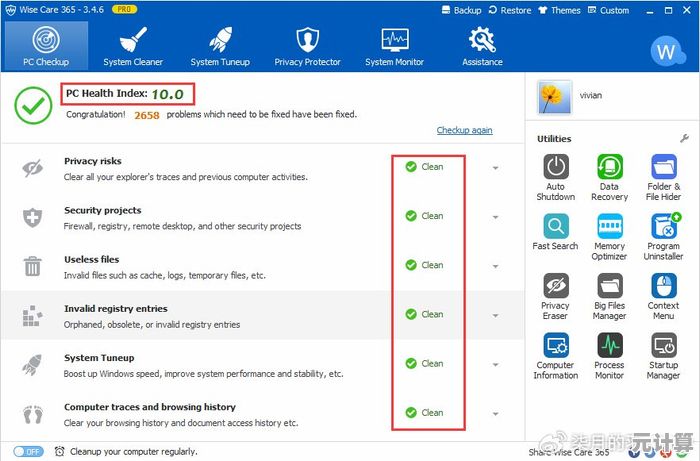Click Backup in the title bar
Screen dimensions: 700x461
point(461,10)
